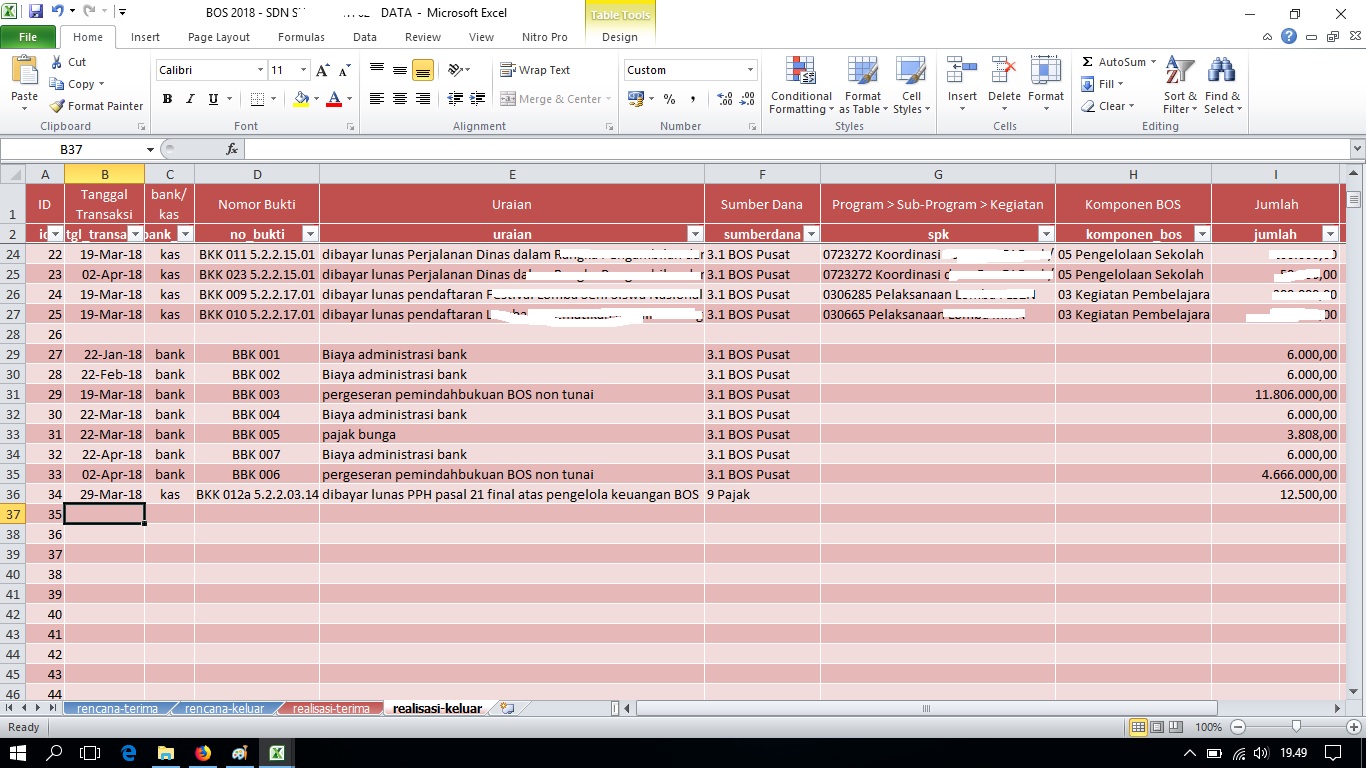Open the Clear menu

coord(1108,106)
